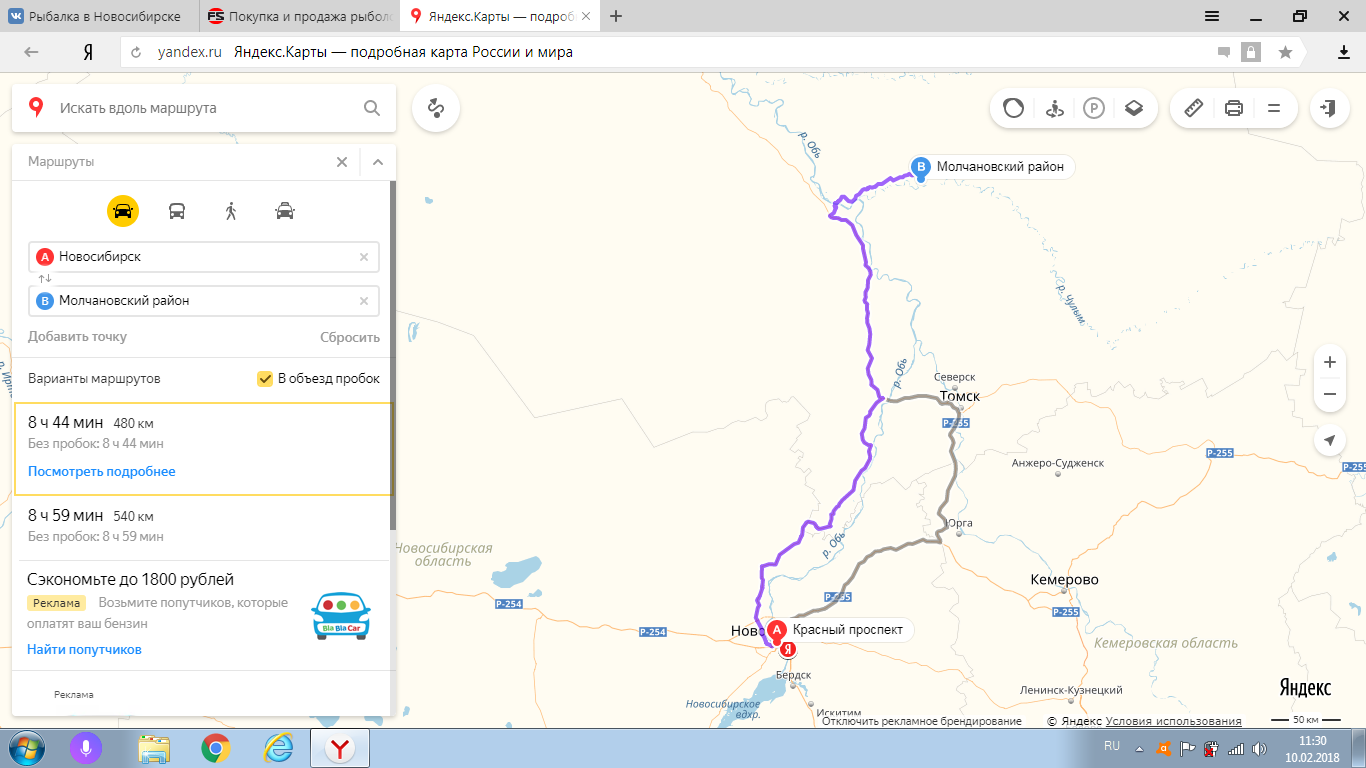
Task: Activate the ruler distance tool
Action: click(x=1193, y=108)
